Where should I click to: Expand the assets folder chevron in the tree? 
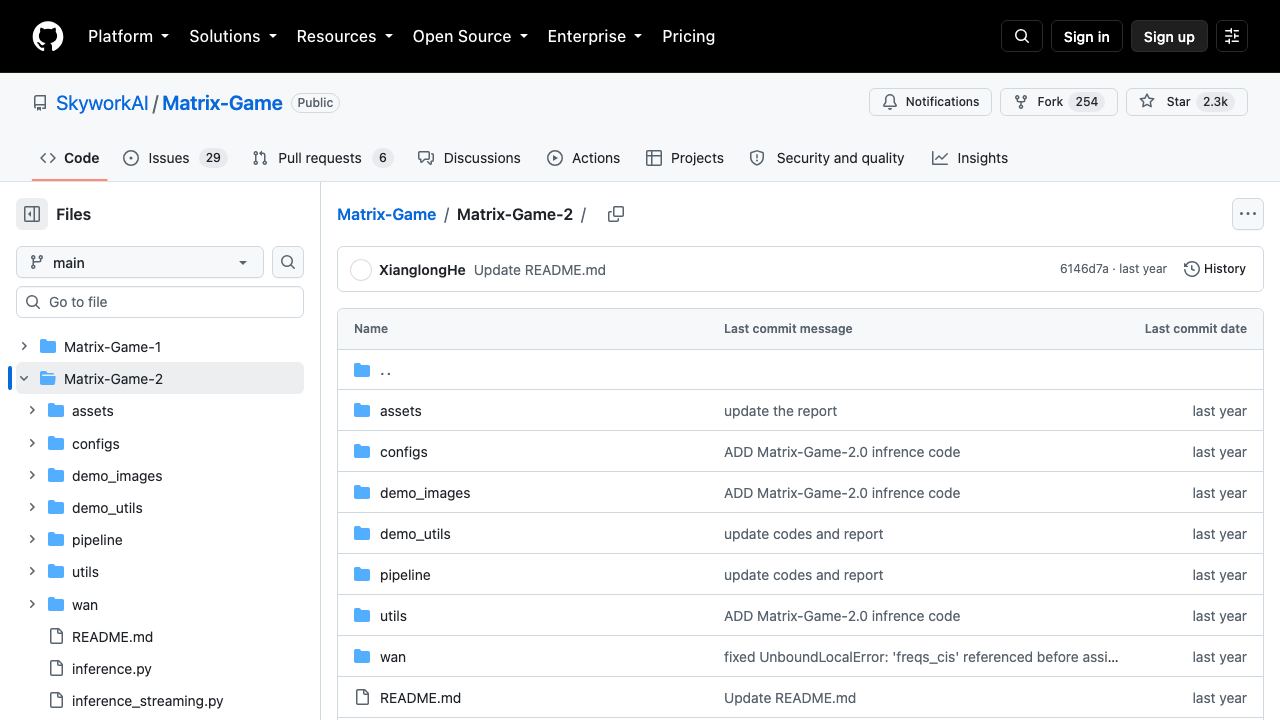coord(32,411)
